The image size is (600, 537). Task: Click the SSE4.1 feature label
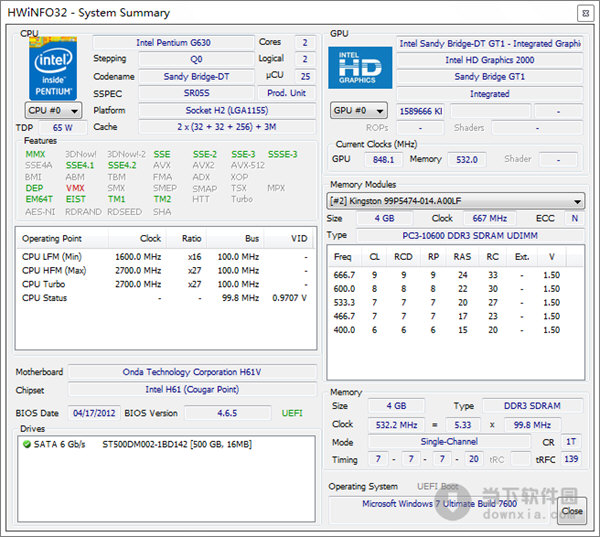[80, 165]
